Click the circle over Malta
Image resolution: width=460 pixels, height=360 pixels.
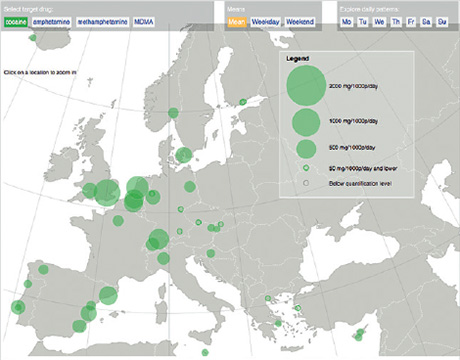click(x=205, y=352)
